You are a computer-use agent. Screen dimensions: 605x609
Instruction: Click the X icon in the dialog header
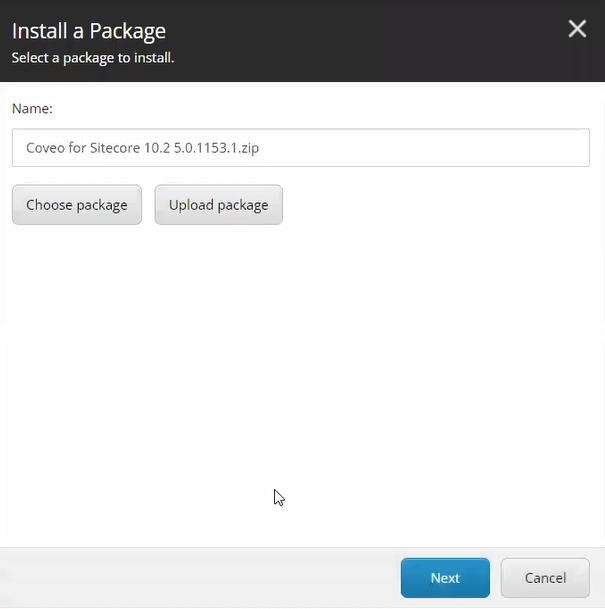577,29
